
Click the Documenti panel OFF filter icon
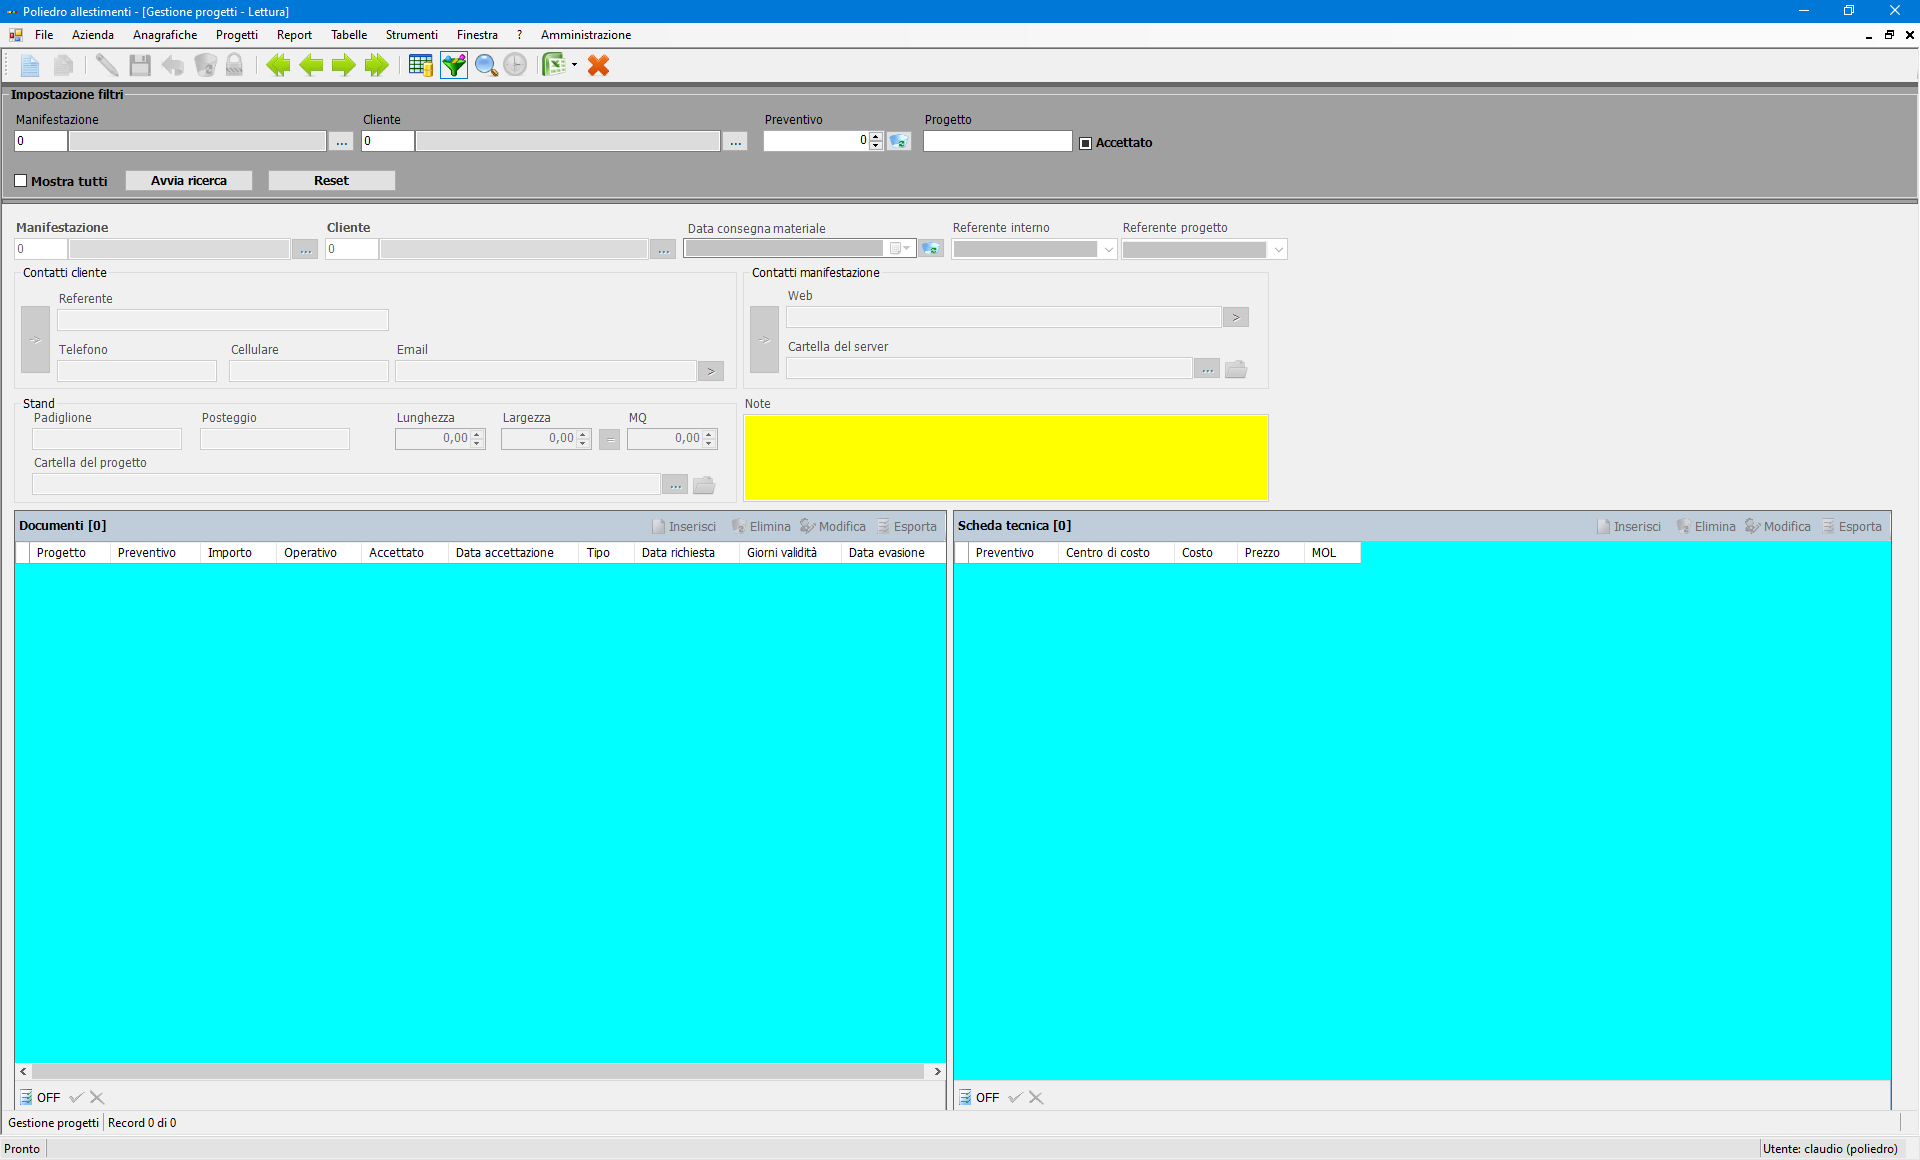pyautogui.click(x=26, y=1097)
